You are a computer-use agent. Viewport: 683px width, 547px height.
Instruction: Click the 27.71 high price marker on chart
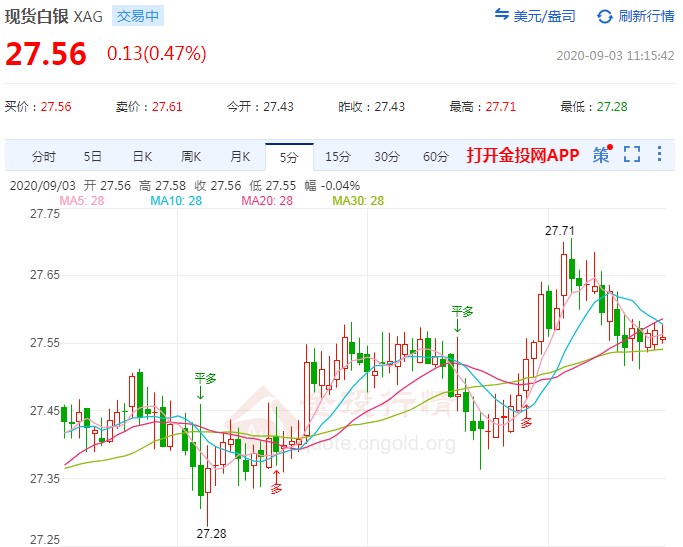(560, 231)
